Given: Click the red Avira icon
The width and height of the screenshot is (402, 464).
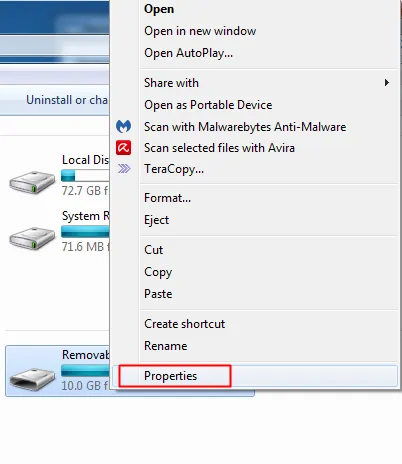Looking at the screenshot, I should tap(123, 148).
